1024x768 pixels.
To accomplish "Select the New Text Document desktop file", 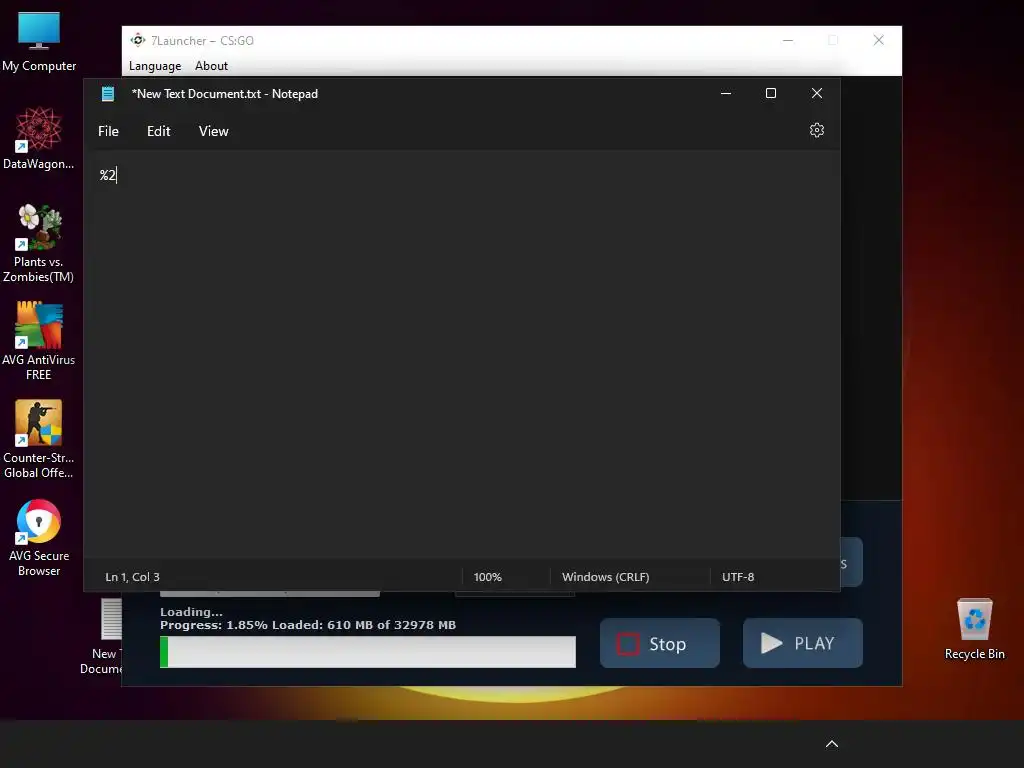I will [x=102, y=637].
